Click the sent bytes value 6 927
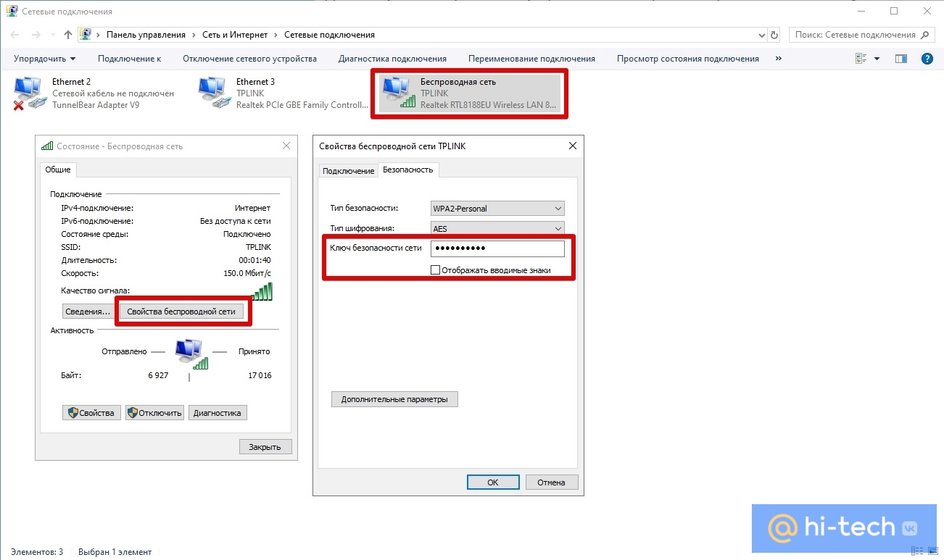The height and width of the screenshot is (560, 944). 158,375
